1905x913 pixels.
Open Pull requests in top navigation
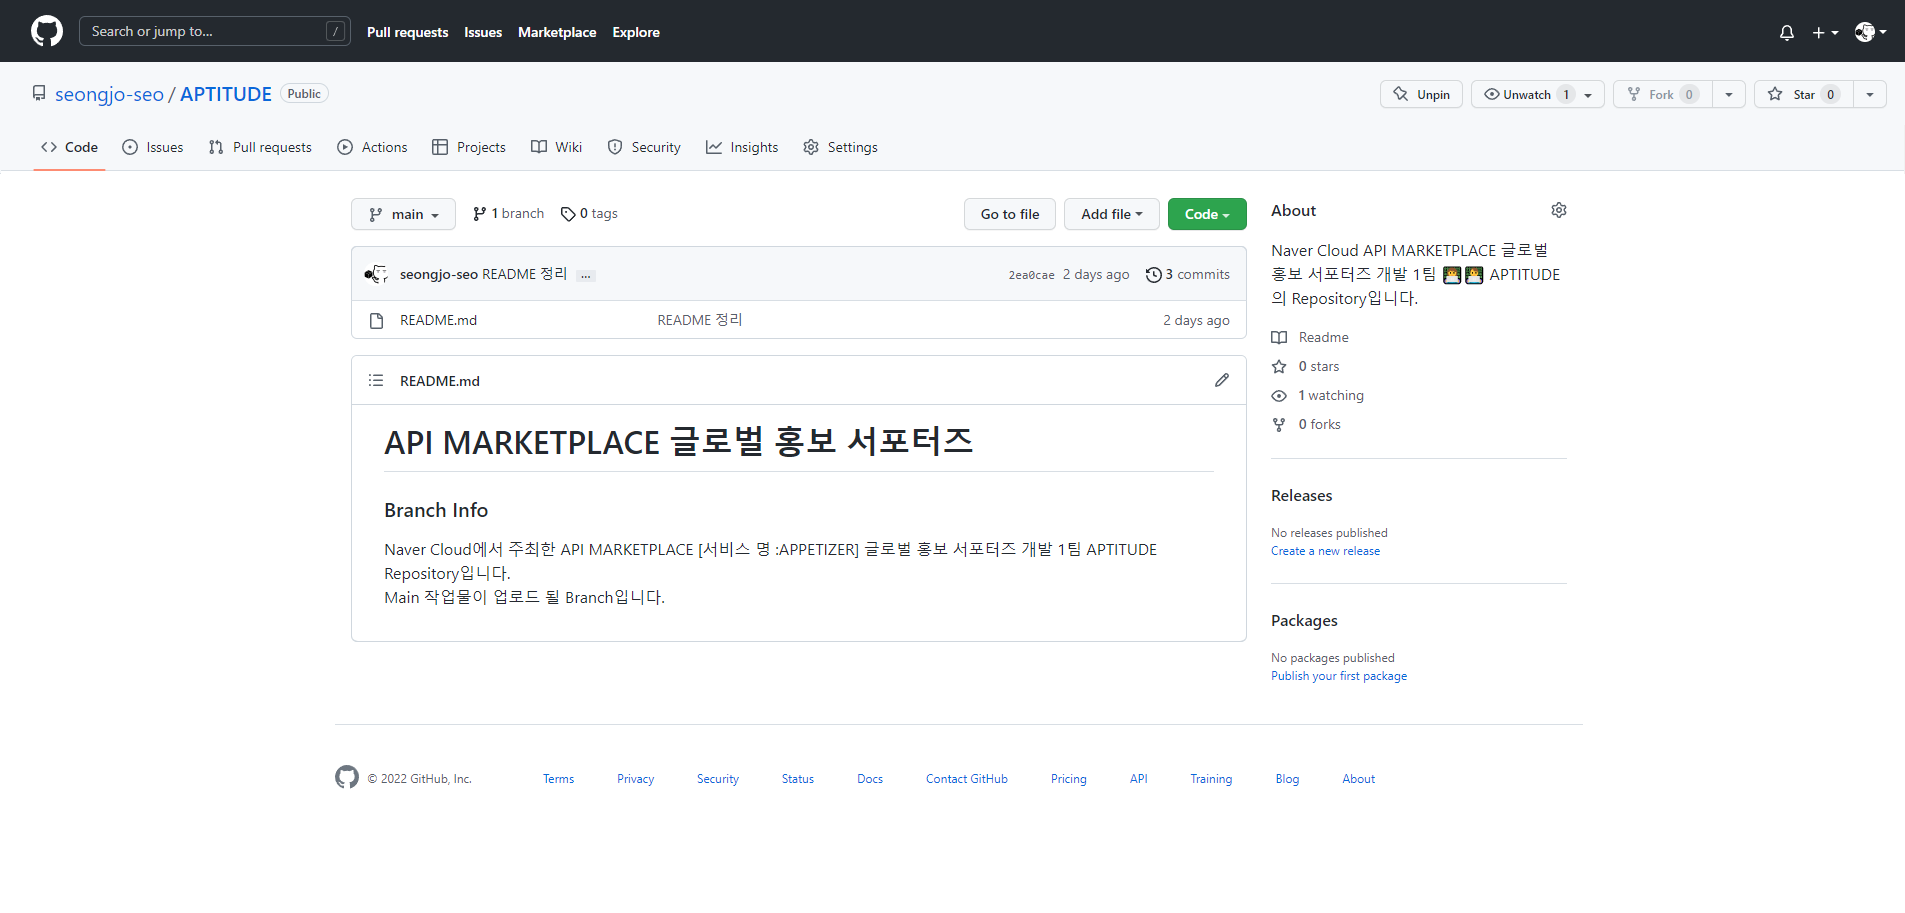point(407,32)
